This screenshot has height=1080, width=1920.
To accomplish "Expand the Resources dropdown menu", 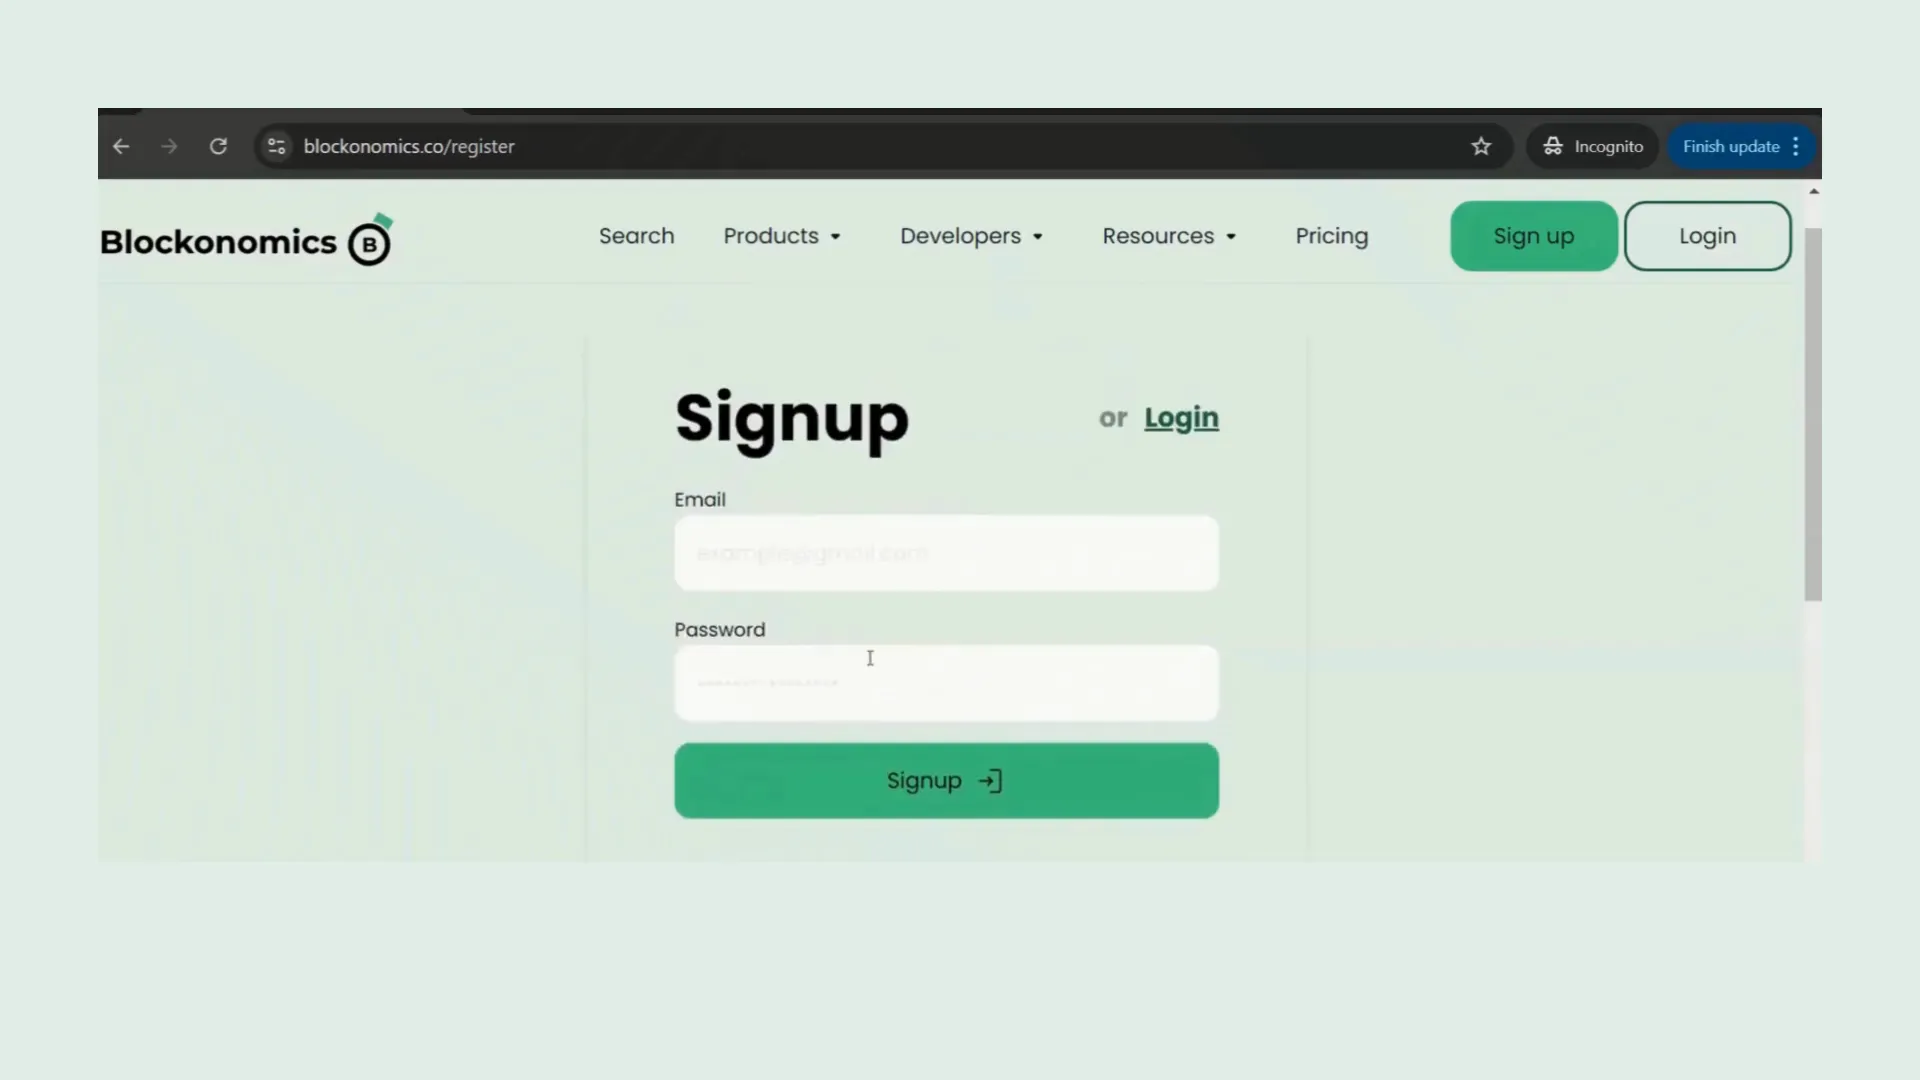I will (x=1168, y=236).
